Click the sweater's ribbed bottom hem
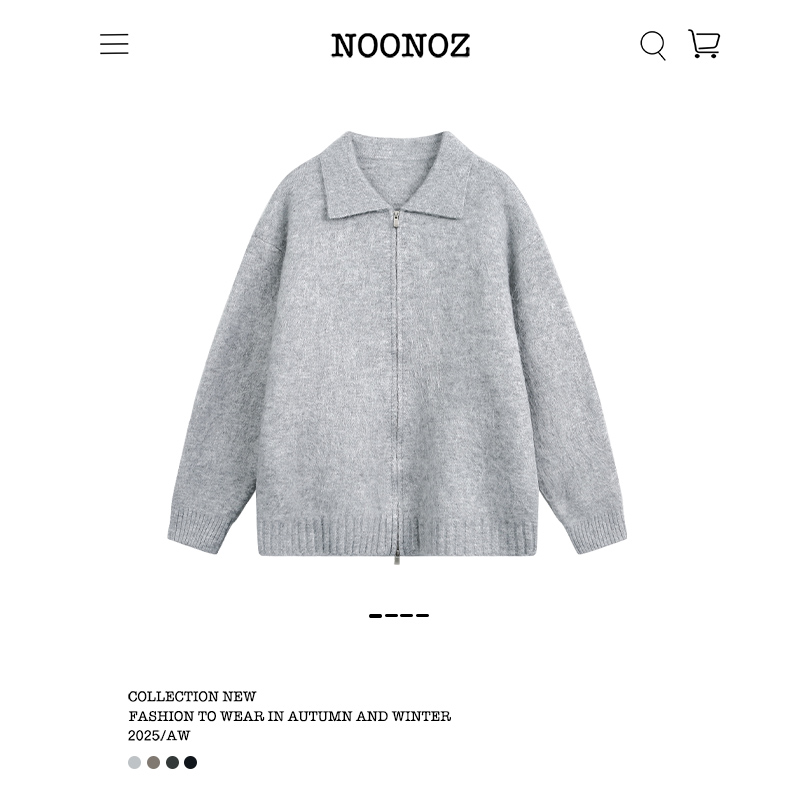 tap(397, 536)
